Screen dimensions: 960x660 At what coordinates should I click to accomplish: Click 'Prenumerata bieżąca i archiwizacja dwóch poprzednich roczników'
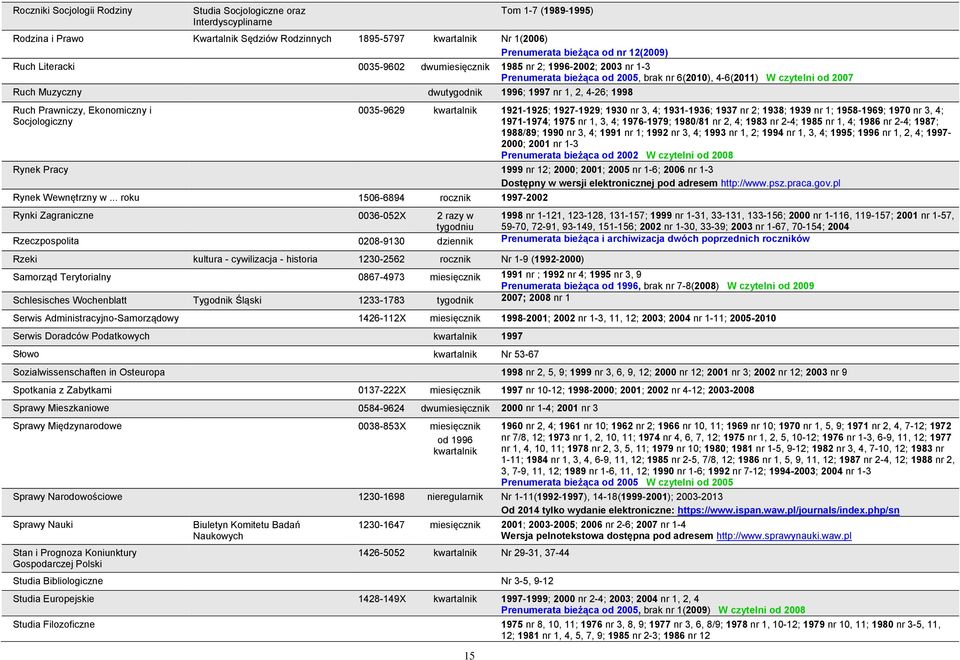655,239
